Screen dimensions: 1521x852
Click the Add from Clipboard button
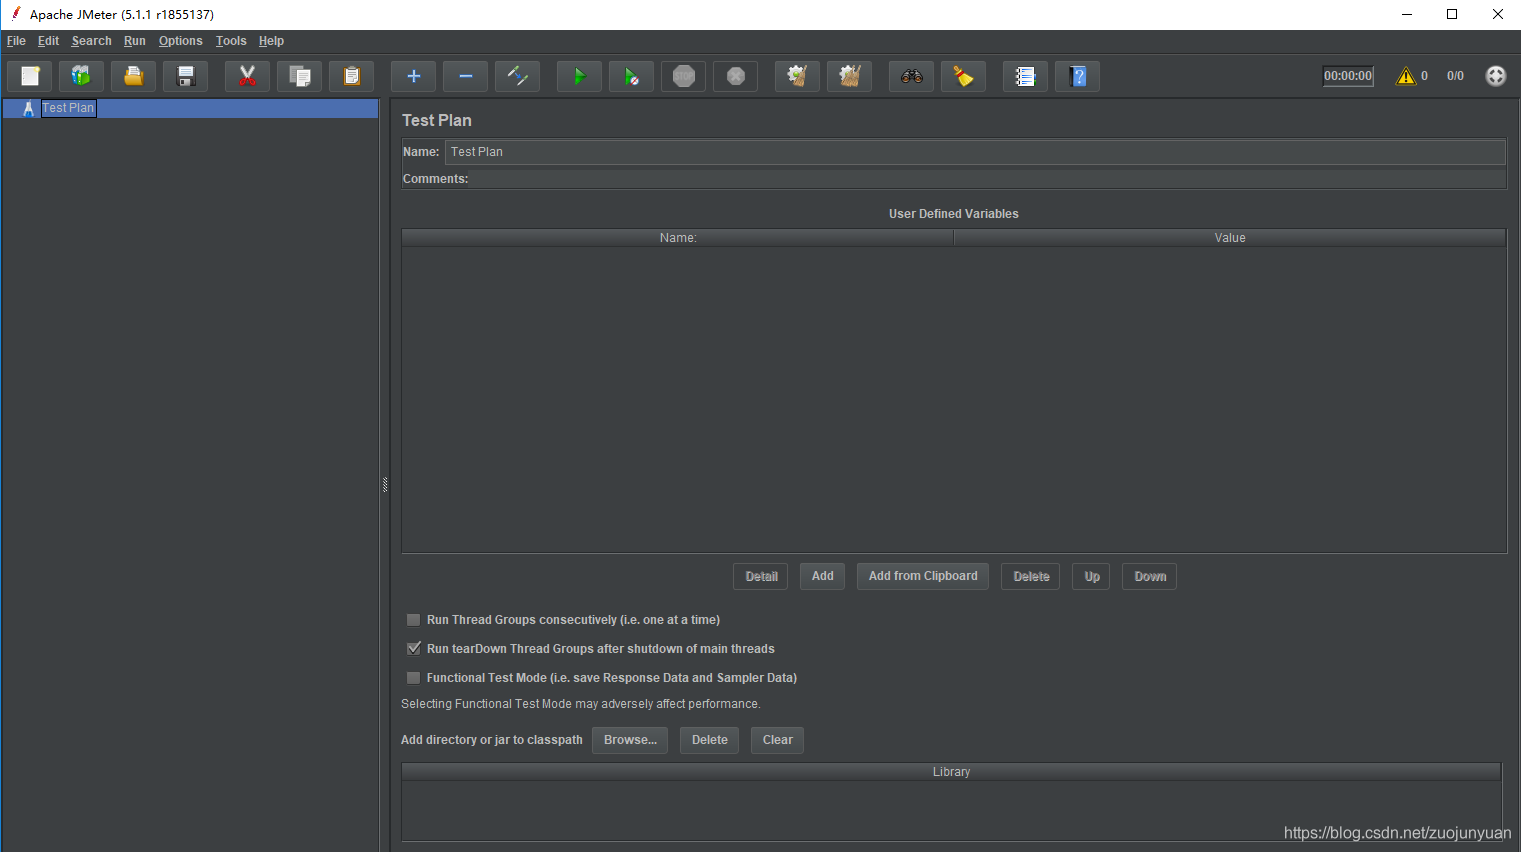923,576
